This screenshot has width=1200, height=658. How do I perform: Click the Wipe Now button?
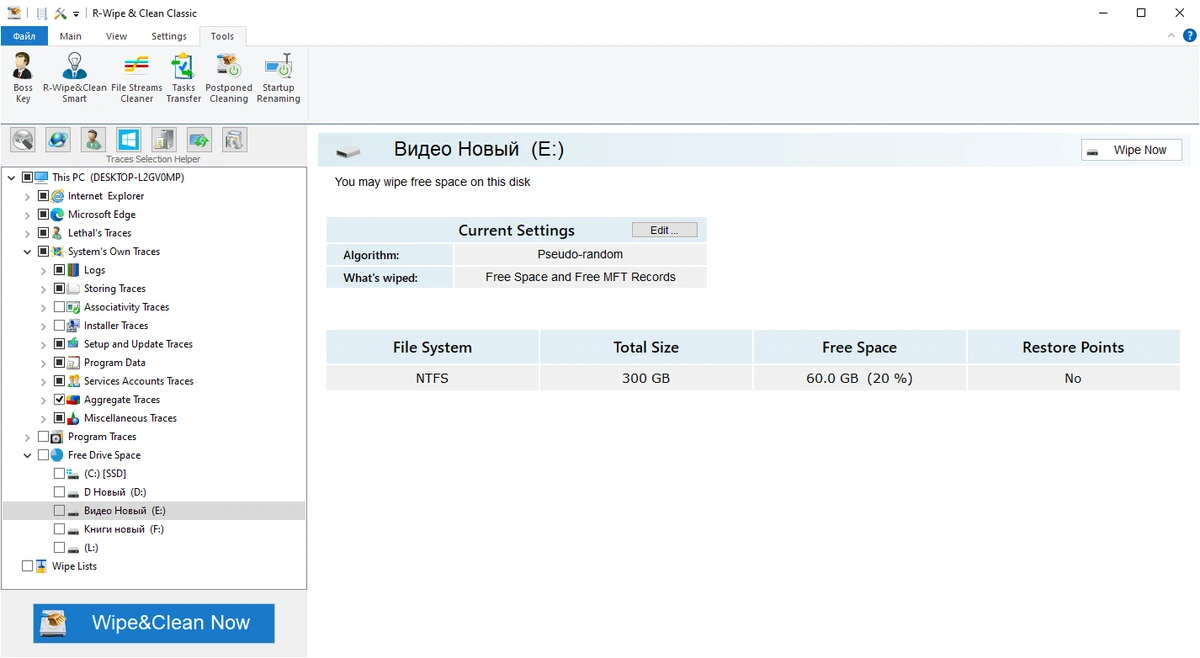click(1131, 150)
